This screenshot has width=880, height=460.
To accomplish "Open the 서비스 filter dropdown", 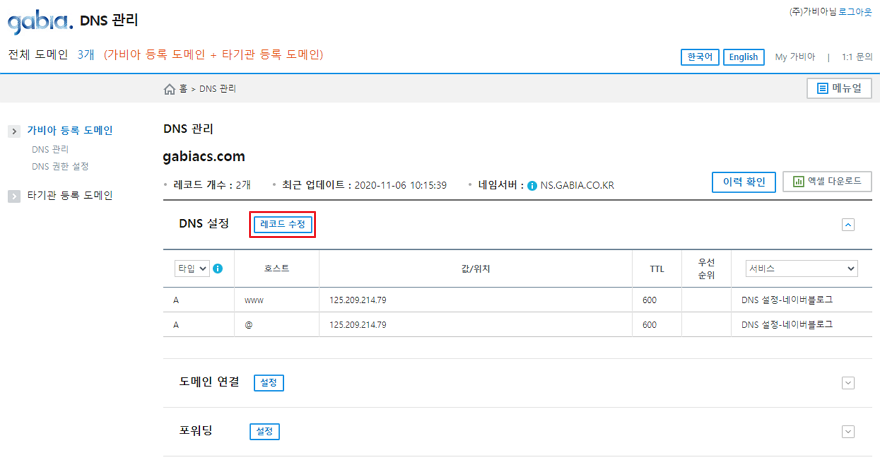I will (801, 269).
